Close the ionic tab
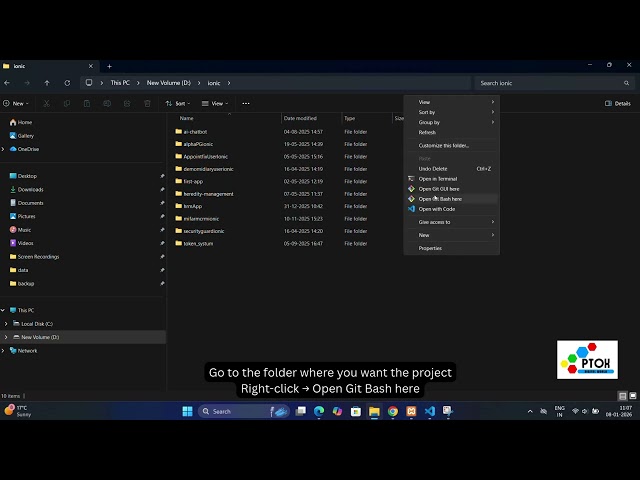This screenshot has height=480, width=640. (x=91, y=66)
